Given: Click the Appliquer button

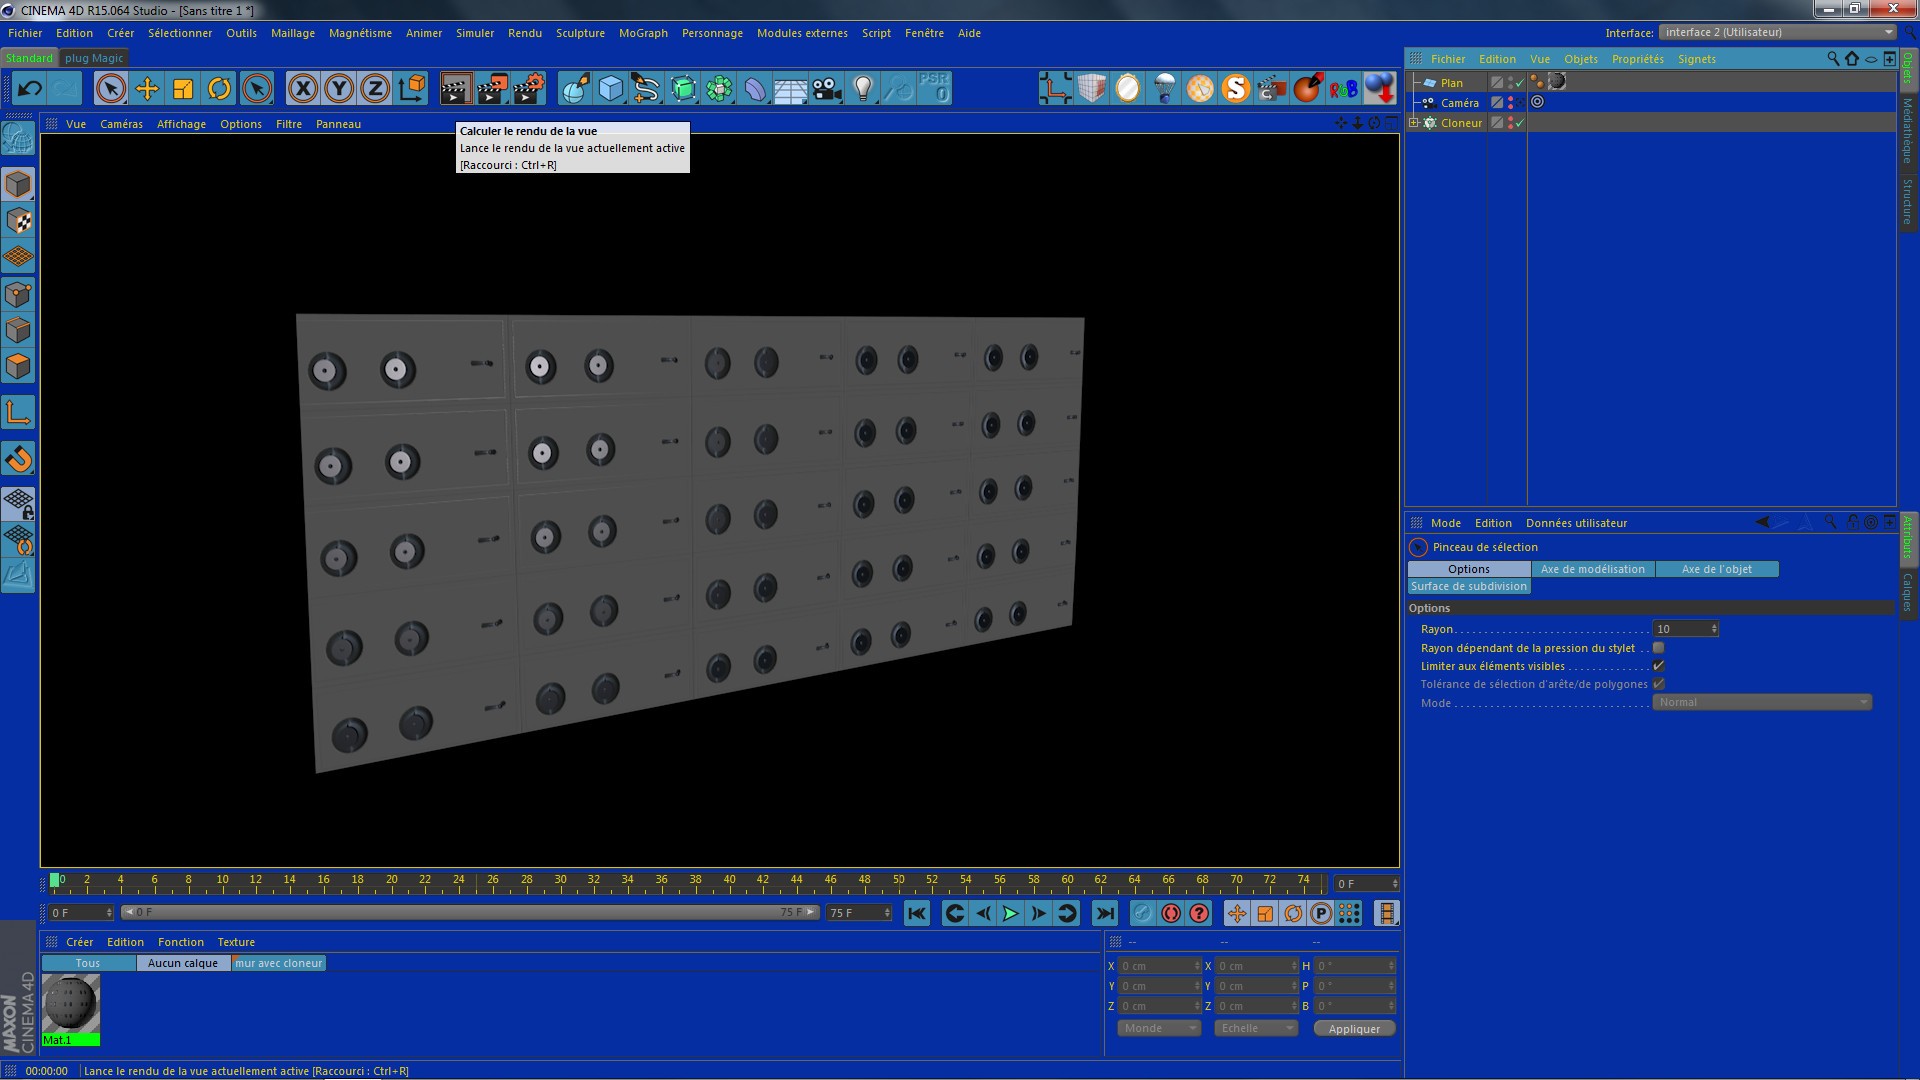Looking at the screenshot, I should click(x=1354, y=1029).
